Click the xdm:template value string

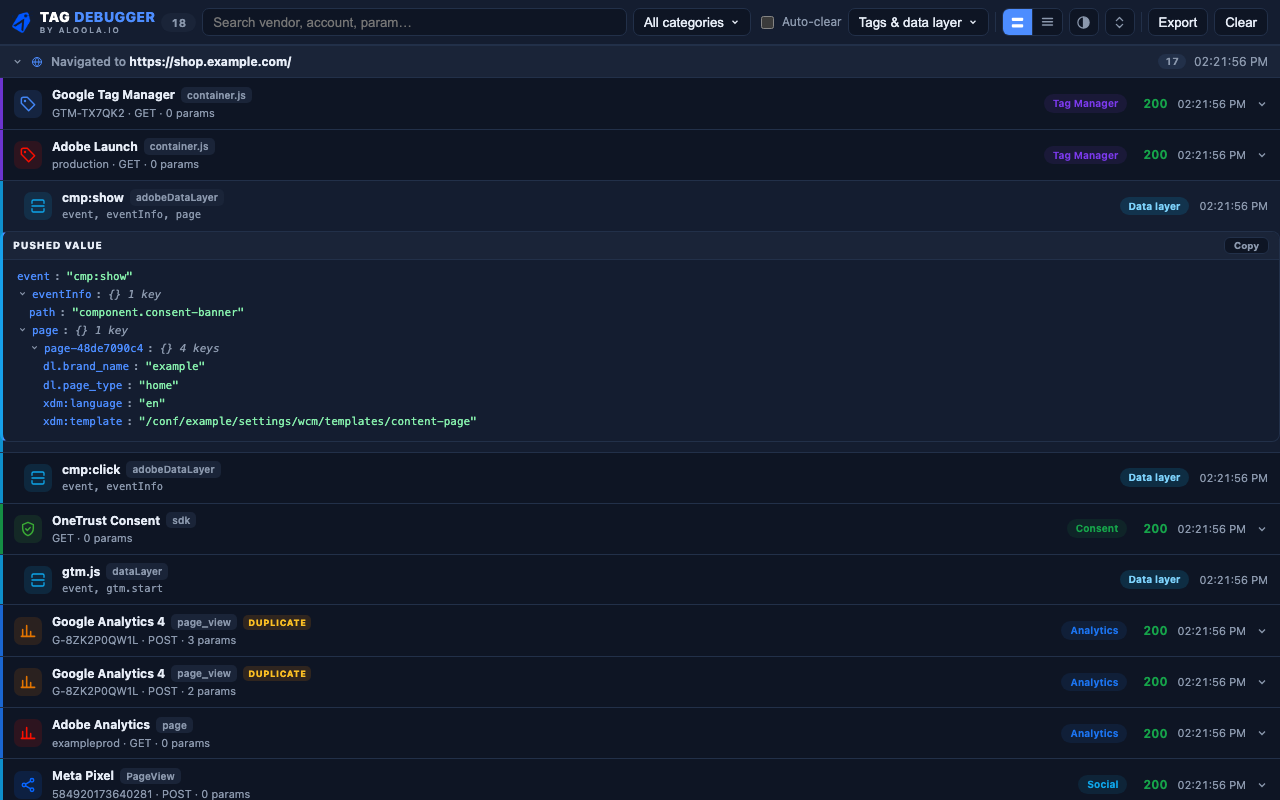coord(308,421)
